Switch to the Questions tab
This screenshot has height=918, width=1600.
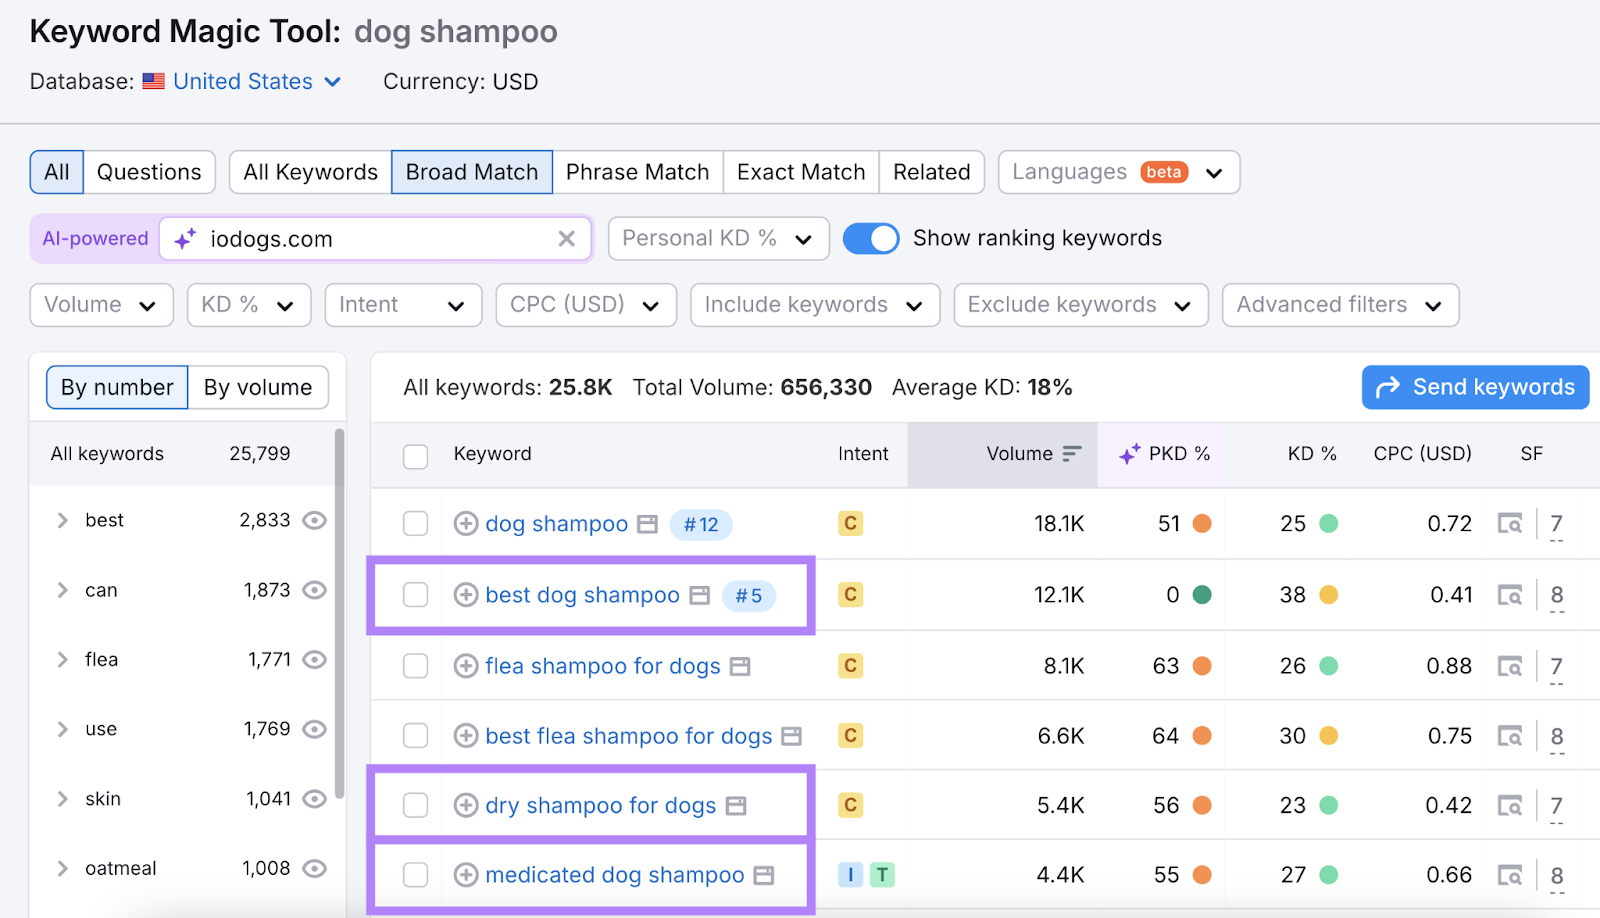click(x=148, y=171)
